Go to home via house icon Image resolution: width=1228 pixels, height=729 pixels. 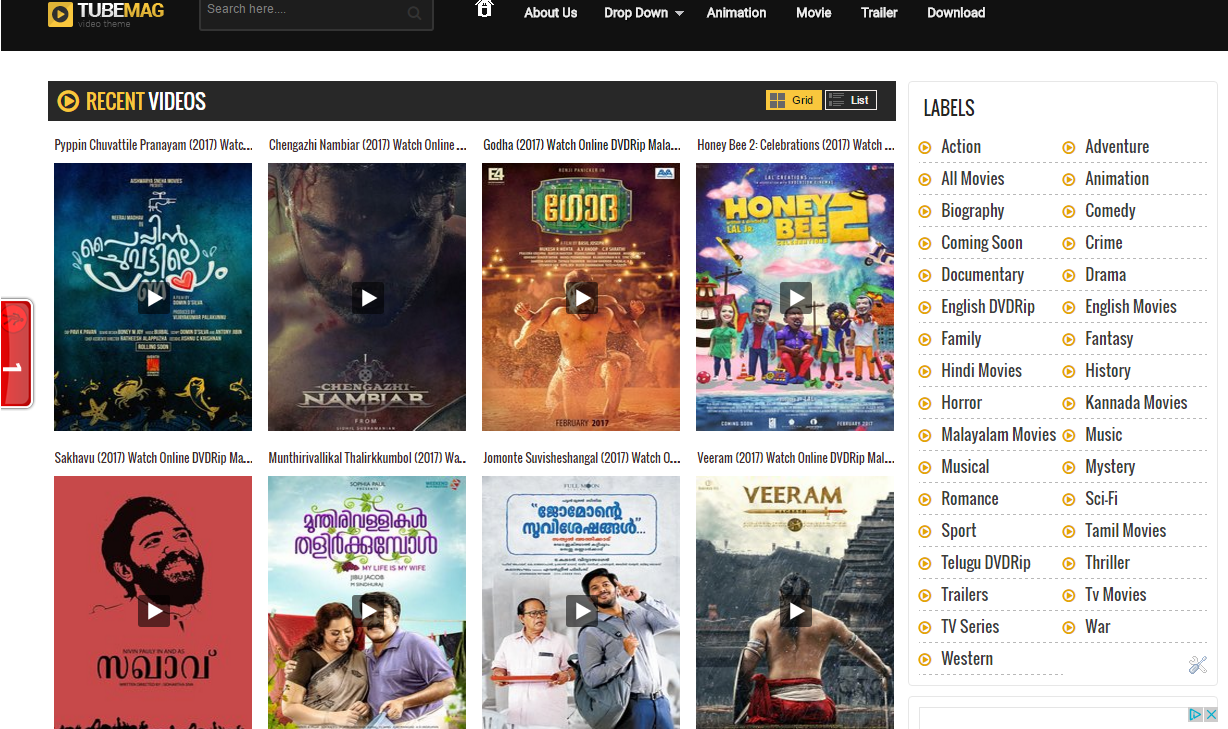point(485,9)
